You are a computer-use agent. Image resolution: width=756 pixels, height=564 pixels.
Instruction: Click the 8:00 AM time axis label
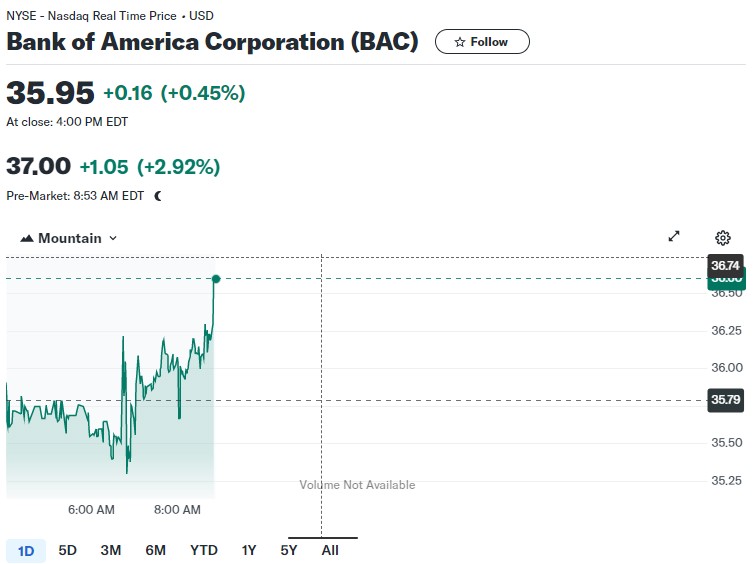(177, 510)
